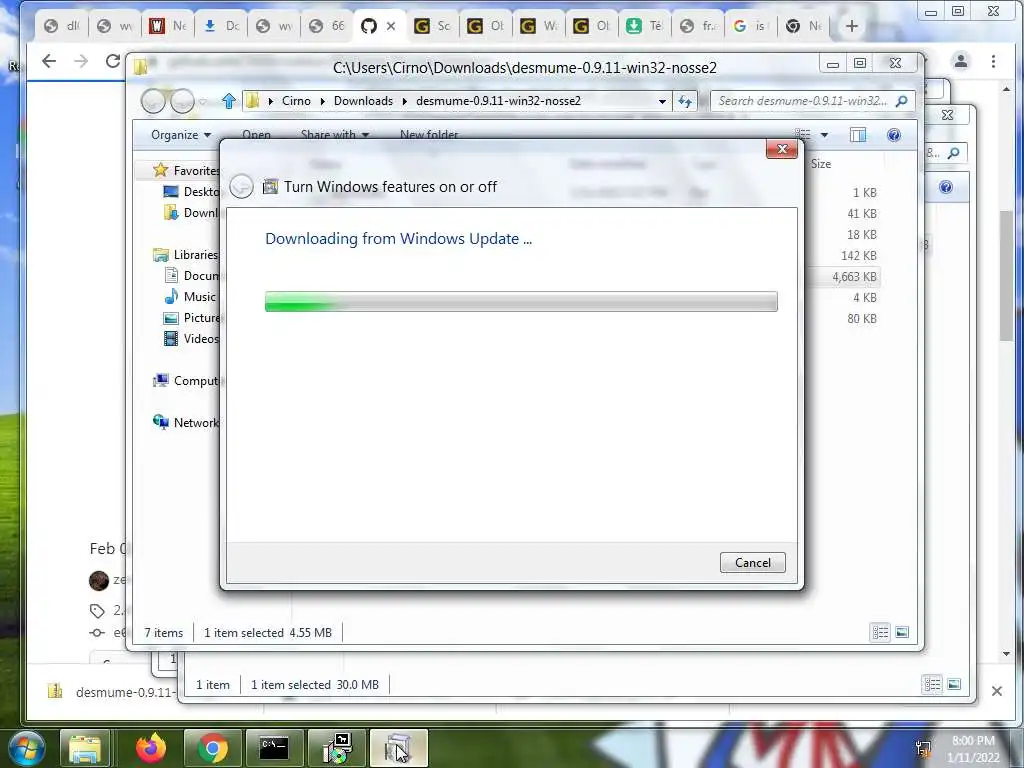Reload the Chrome page
The width and height of the screenshot is (1024, 768).
coord(113,61)
